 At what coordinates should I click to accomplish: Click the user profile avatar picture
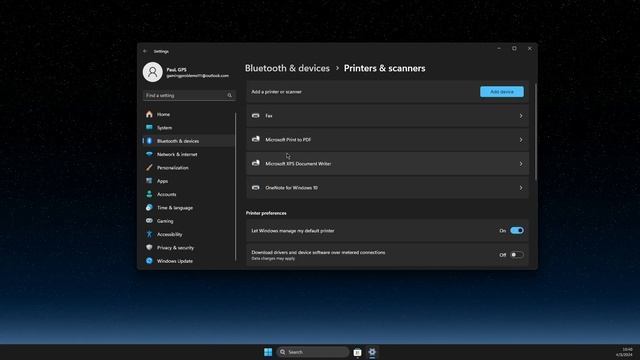[153, 72]
